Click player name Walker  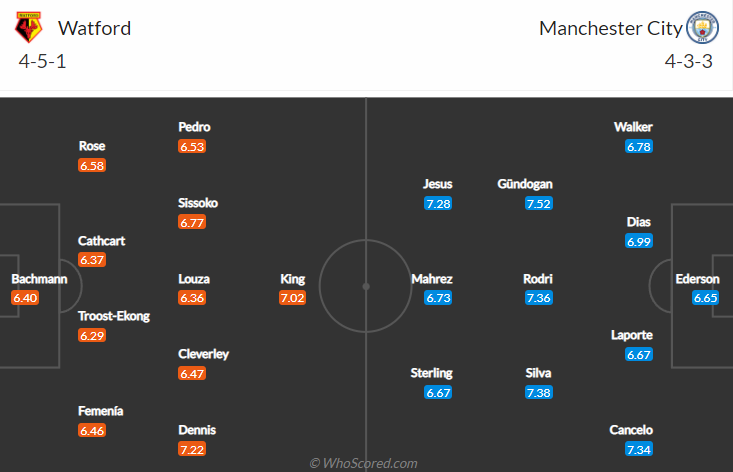click(x=634, y=127)
